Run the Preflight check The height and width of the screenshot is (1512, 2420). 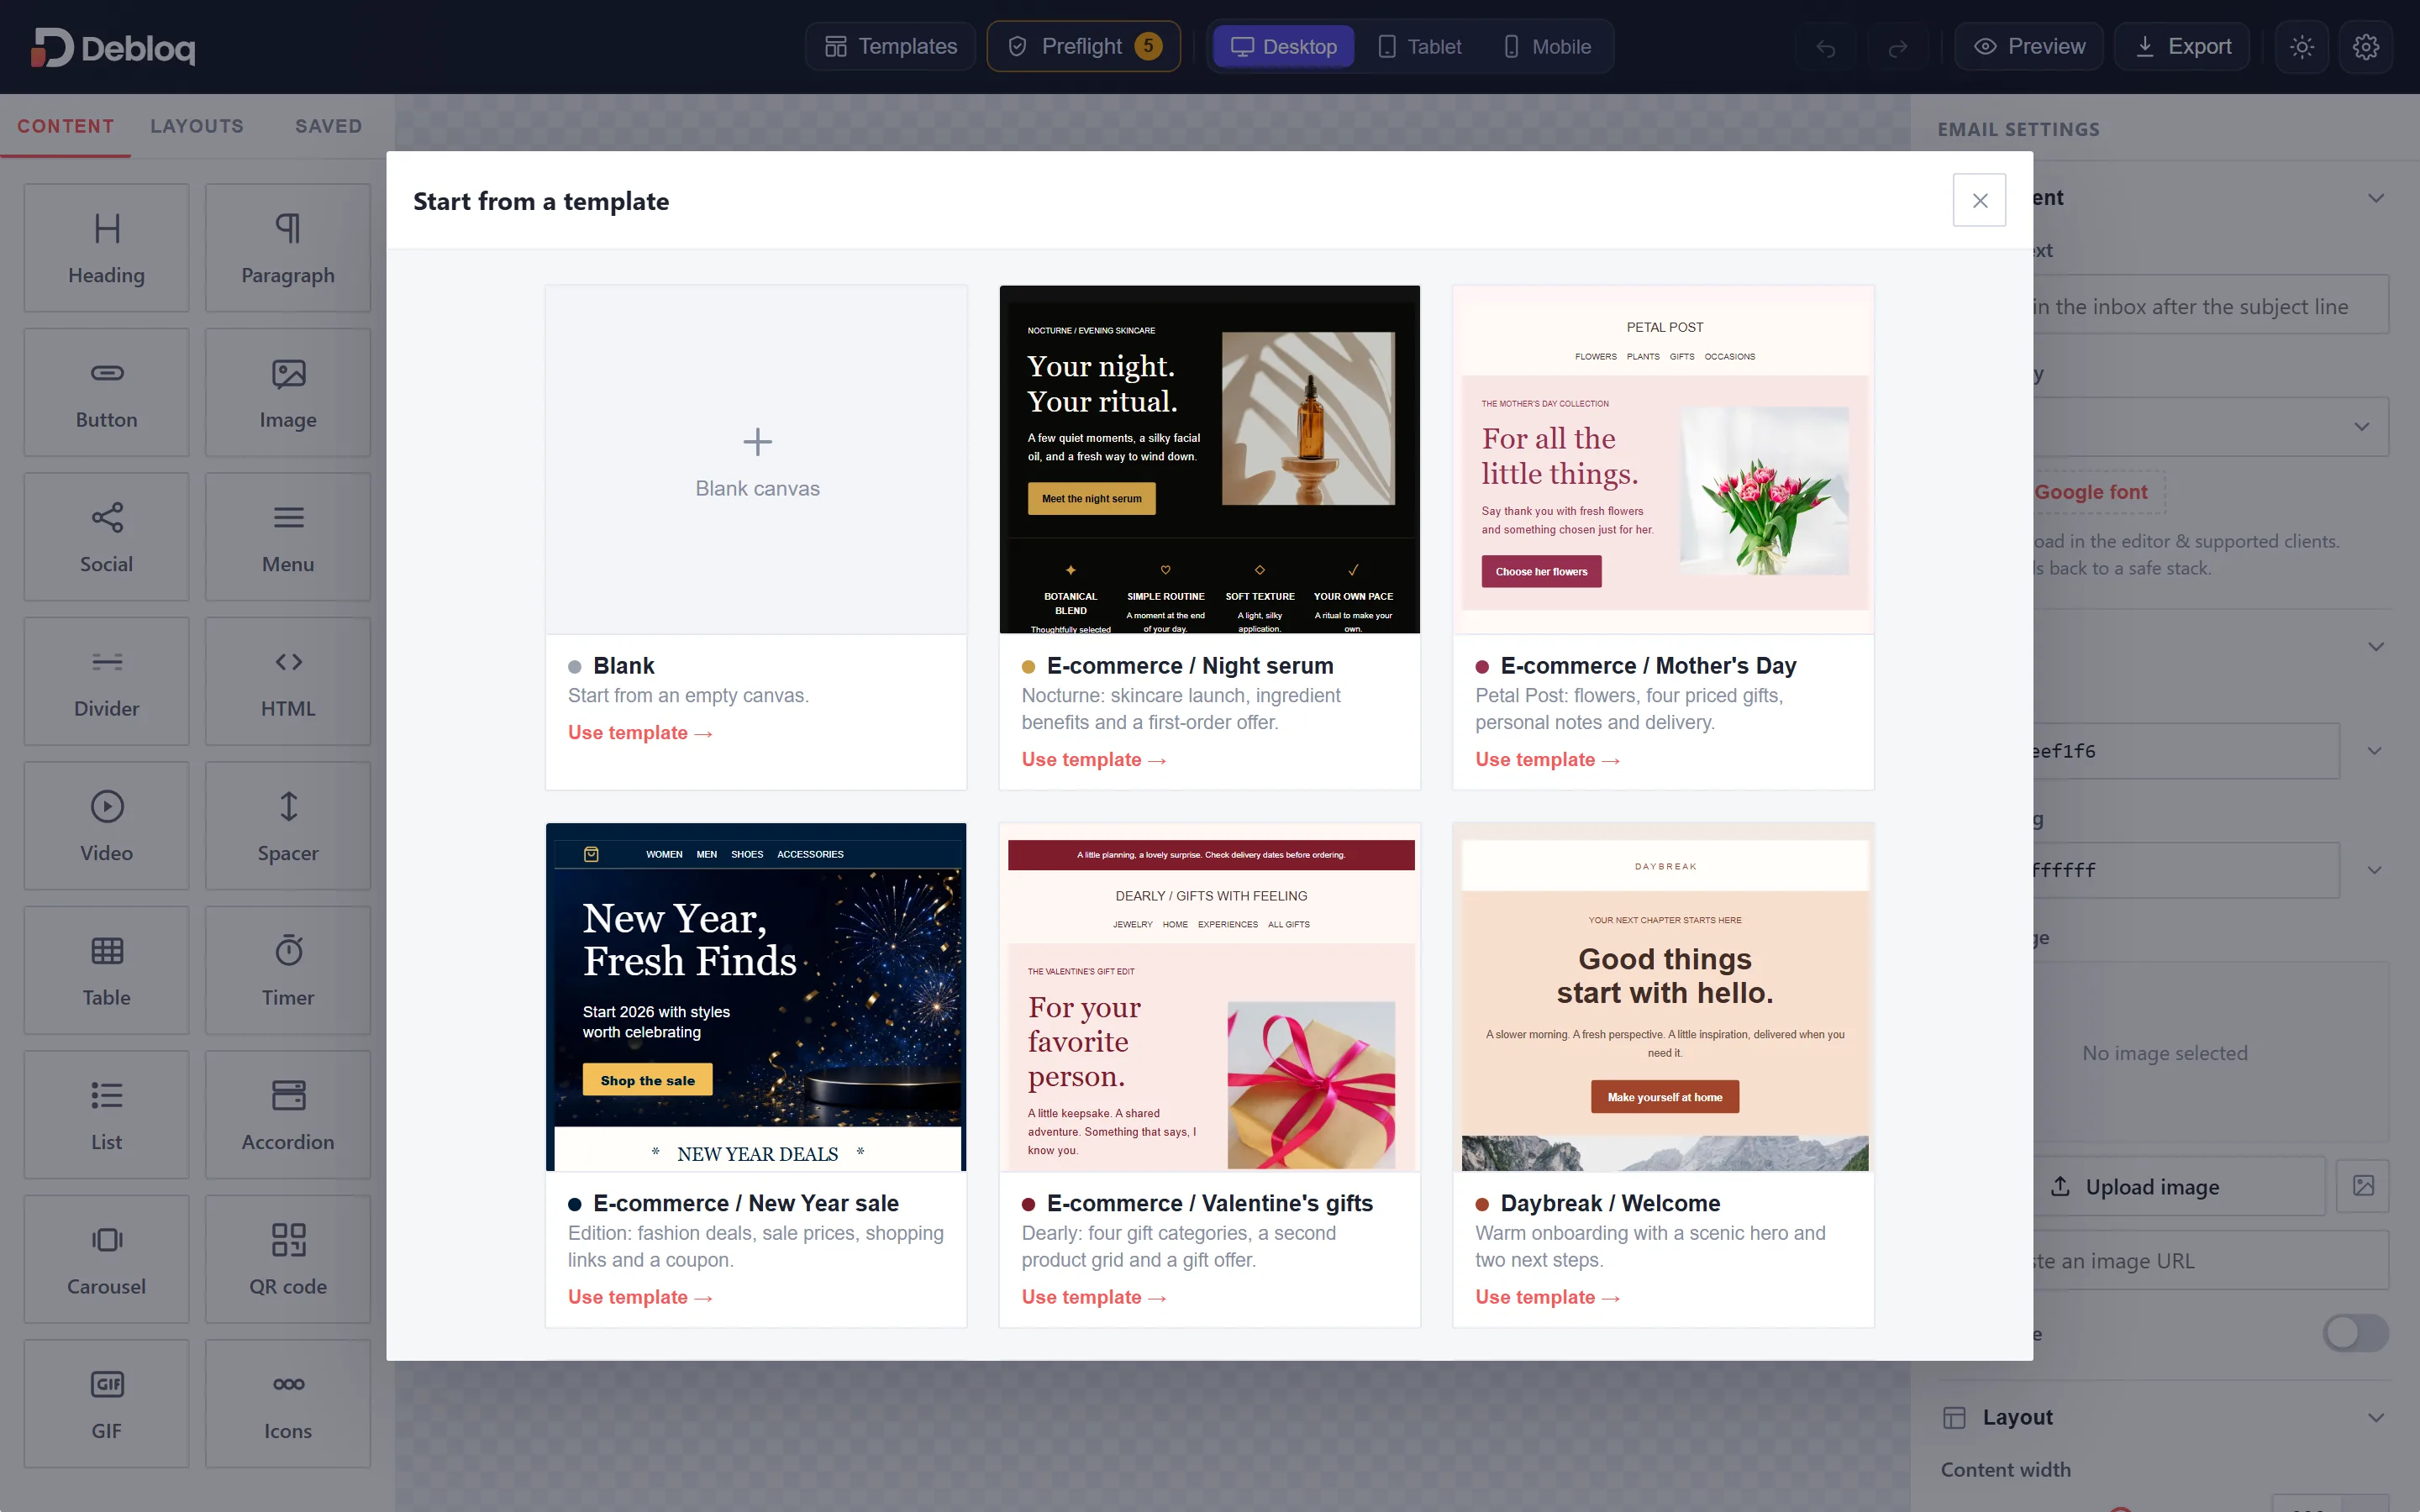coord(1084,46)
